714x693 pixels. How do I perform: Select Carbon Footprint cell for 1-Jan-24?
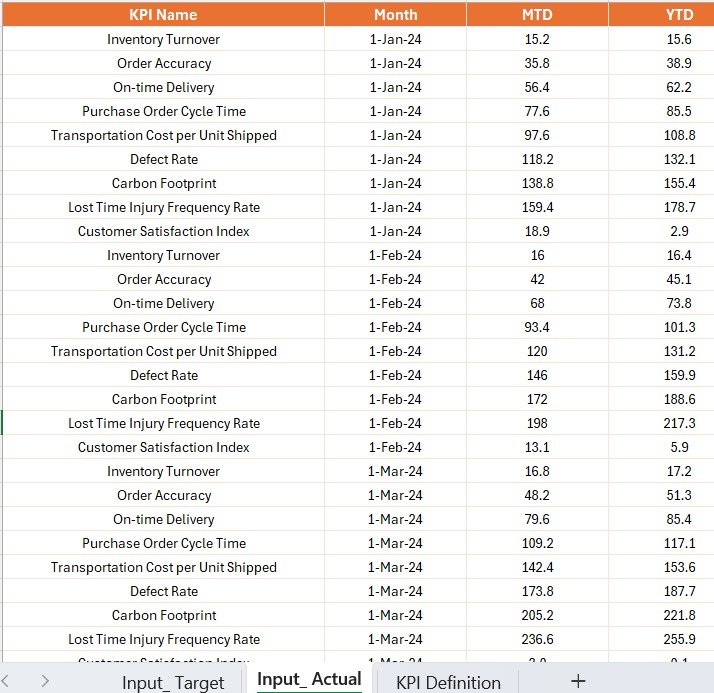click(163, 183)
